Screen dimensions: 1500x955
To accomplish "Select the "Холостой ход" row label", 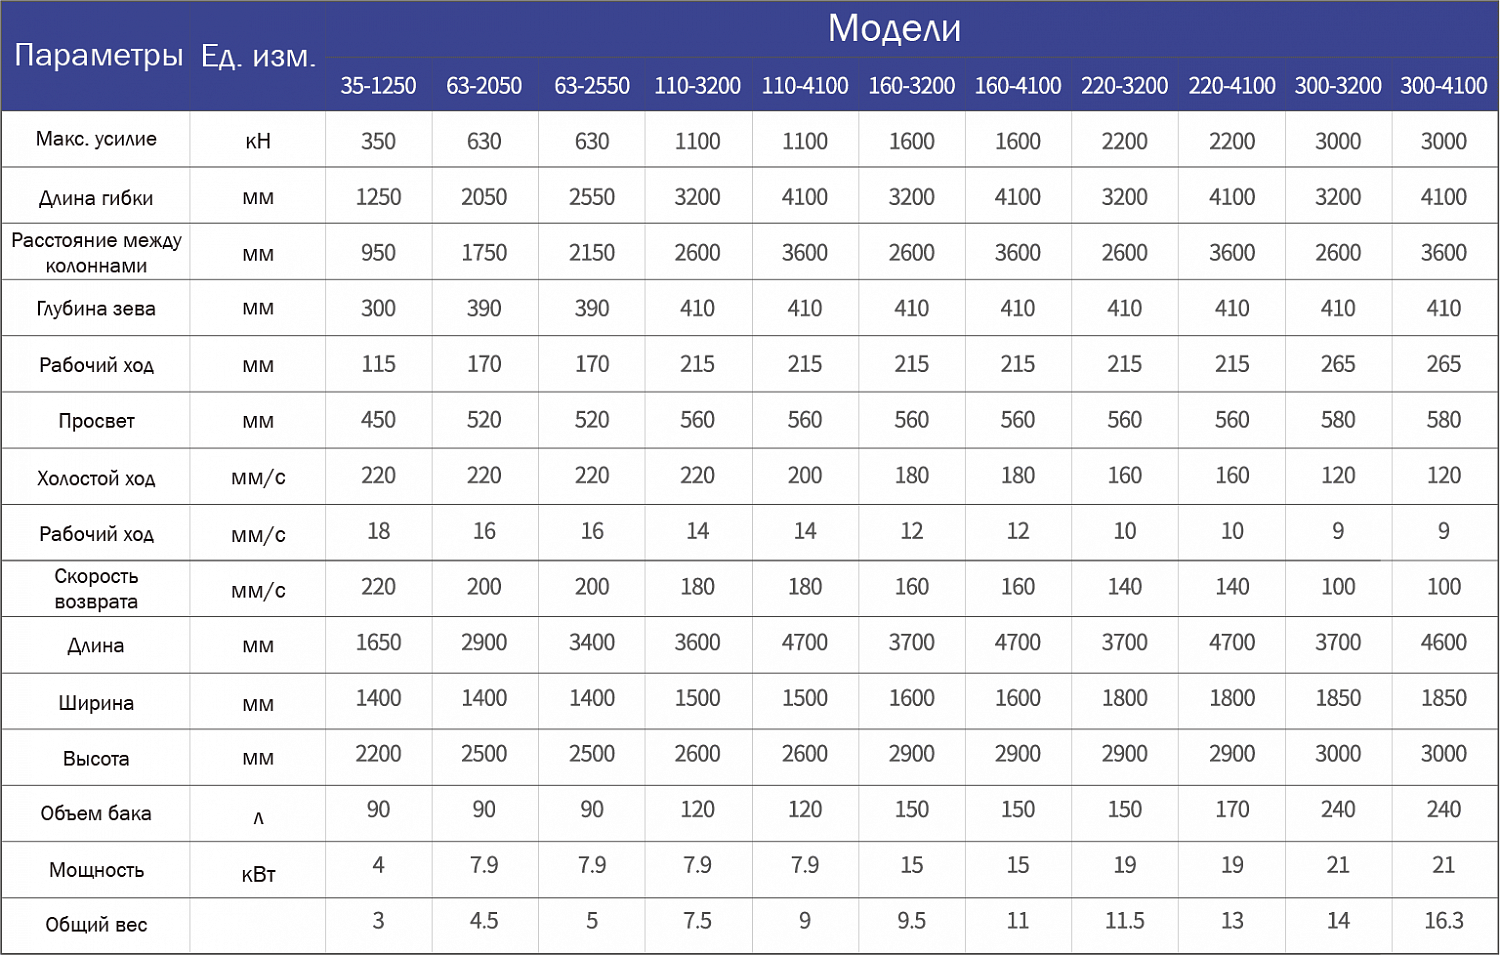I will (x=96, y=478).
